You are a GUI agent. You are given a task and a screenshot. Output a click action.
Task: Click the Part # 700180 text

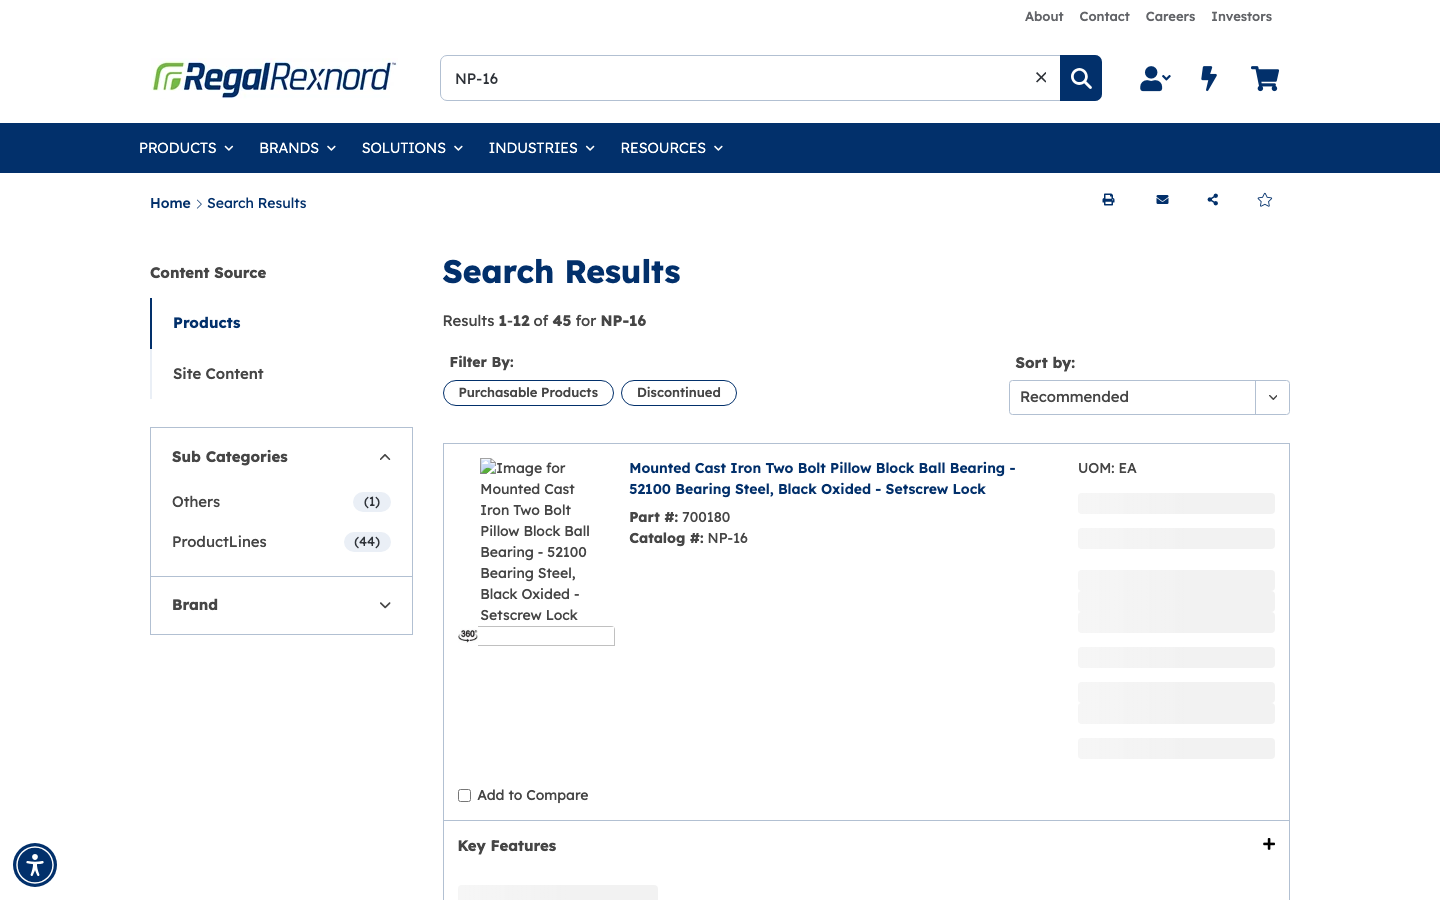[680, 517]
